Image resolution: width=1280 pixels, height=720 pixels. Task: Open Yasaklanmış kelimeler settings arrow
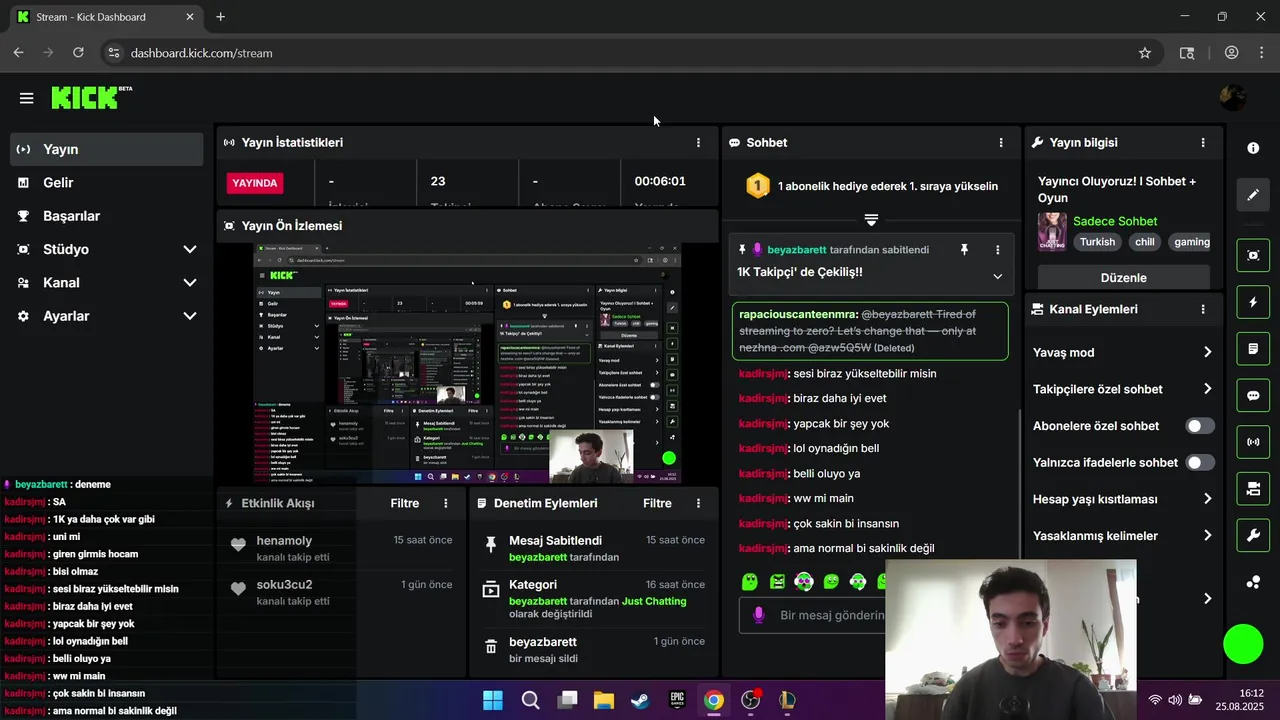(1207, 536)
